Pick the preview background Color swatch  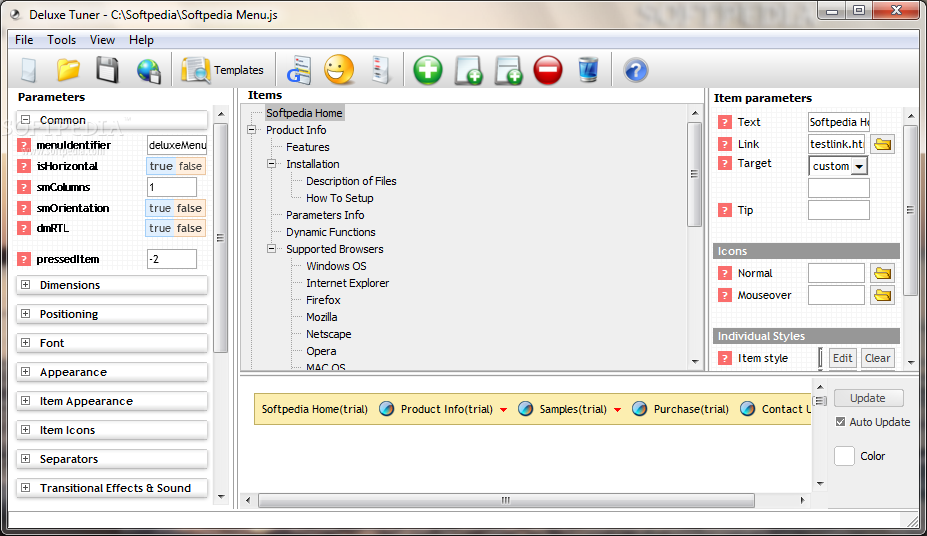(x=844, y=456)
